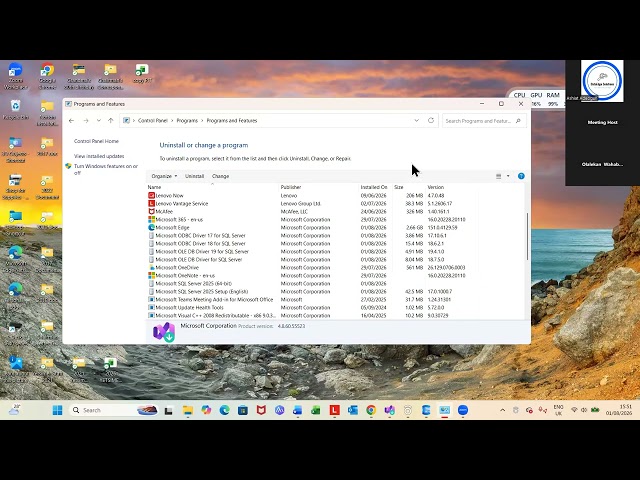This screenshot has width=640, height=480.
Task: Click the change view icon in toolbar
Action: click(498, 176)
